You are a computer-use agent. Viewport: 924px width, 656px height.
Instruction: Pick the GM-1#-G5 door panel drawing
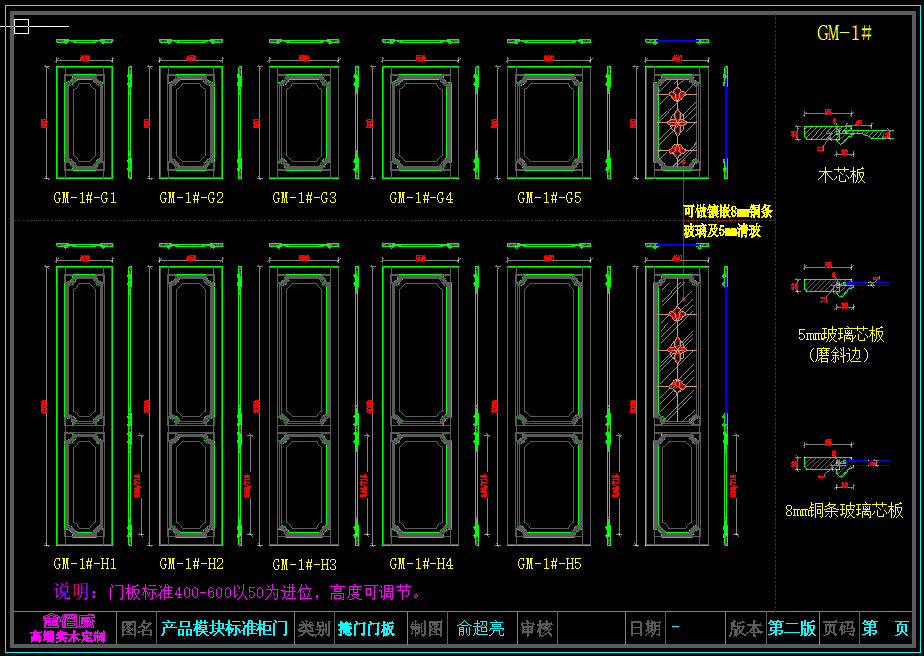548,123
